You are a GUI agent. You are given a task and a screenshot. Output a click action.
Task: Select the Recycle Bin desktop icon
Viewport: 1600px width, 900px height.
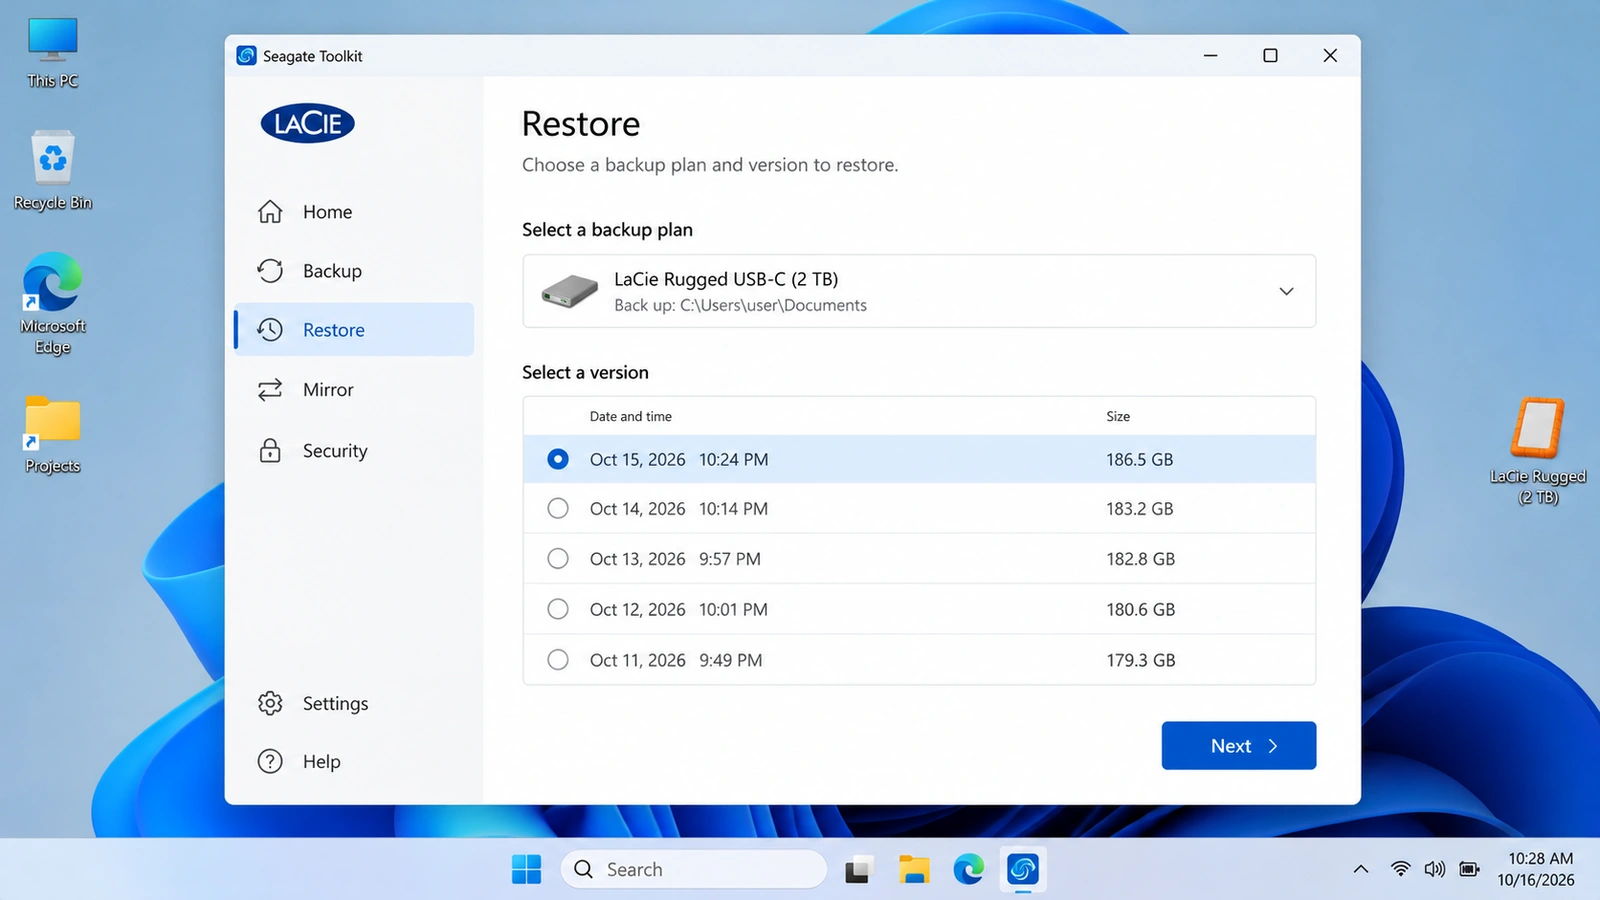click(x=53, y=171)
